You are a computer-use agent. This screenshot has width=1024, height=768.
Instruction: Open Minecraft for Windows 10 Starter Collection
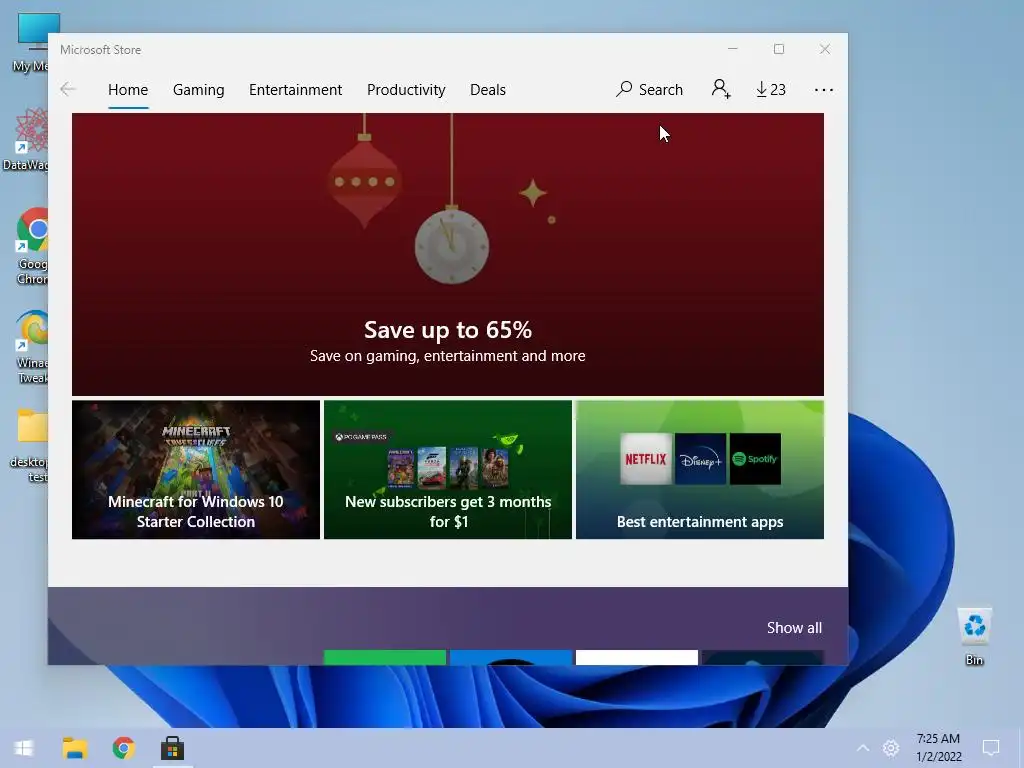[196, 470]
